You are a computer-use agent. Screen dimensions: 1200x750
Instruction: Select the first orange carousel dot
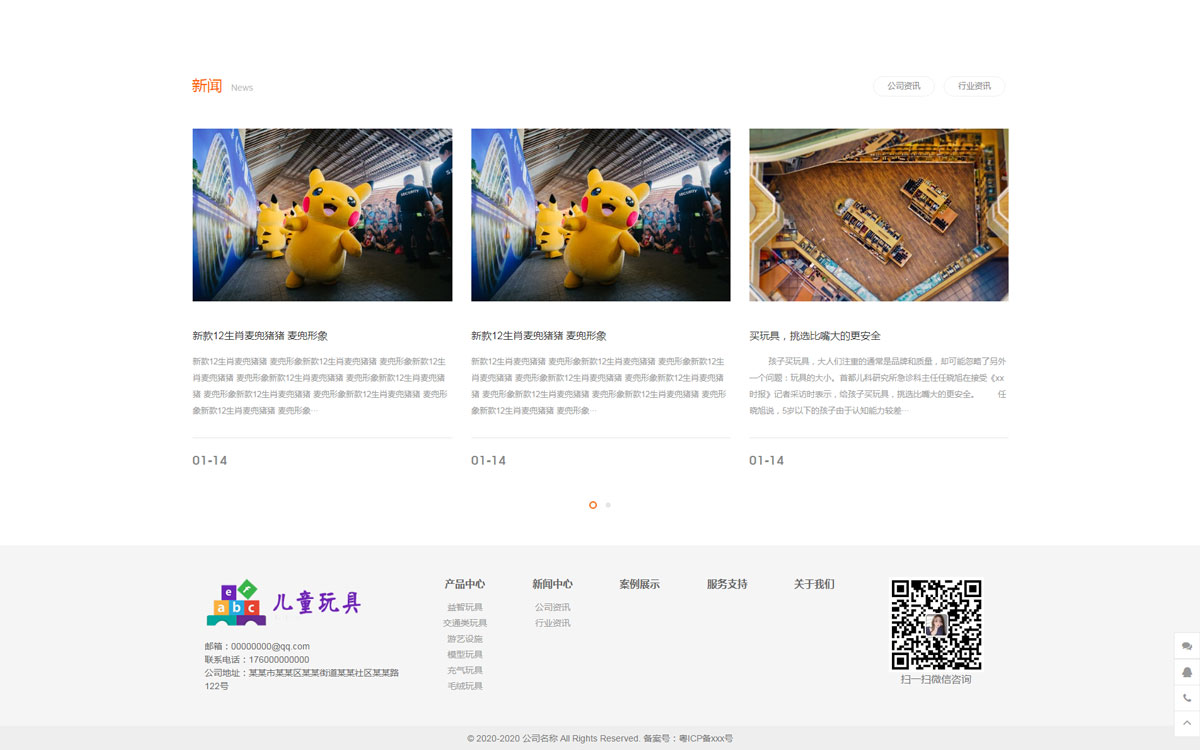pos(593,505)
